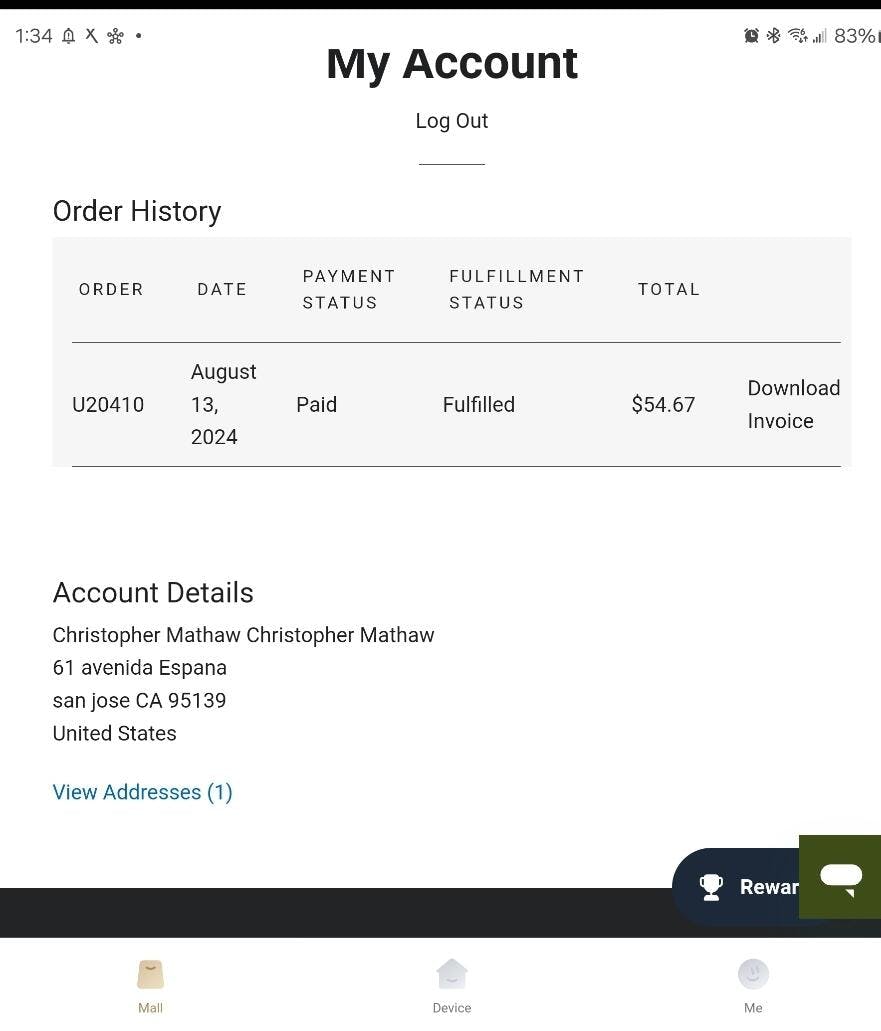Tap the TOTAL column header

pyautogui.click(x=669, y=289)
